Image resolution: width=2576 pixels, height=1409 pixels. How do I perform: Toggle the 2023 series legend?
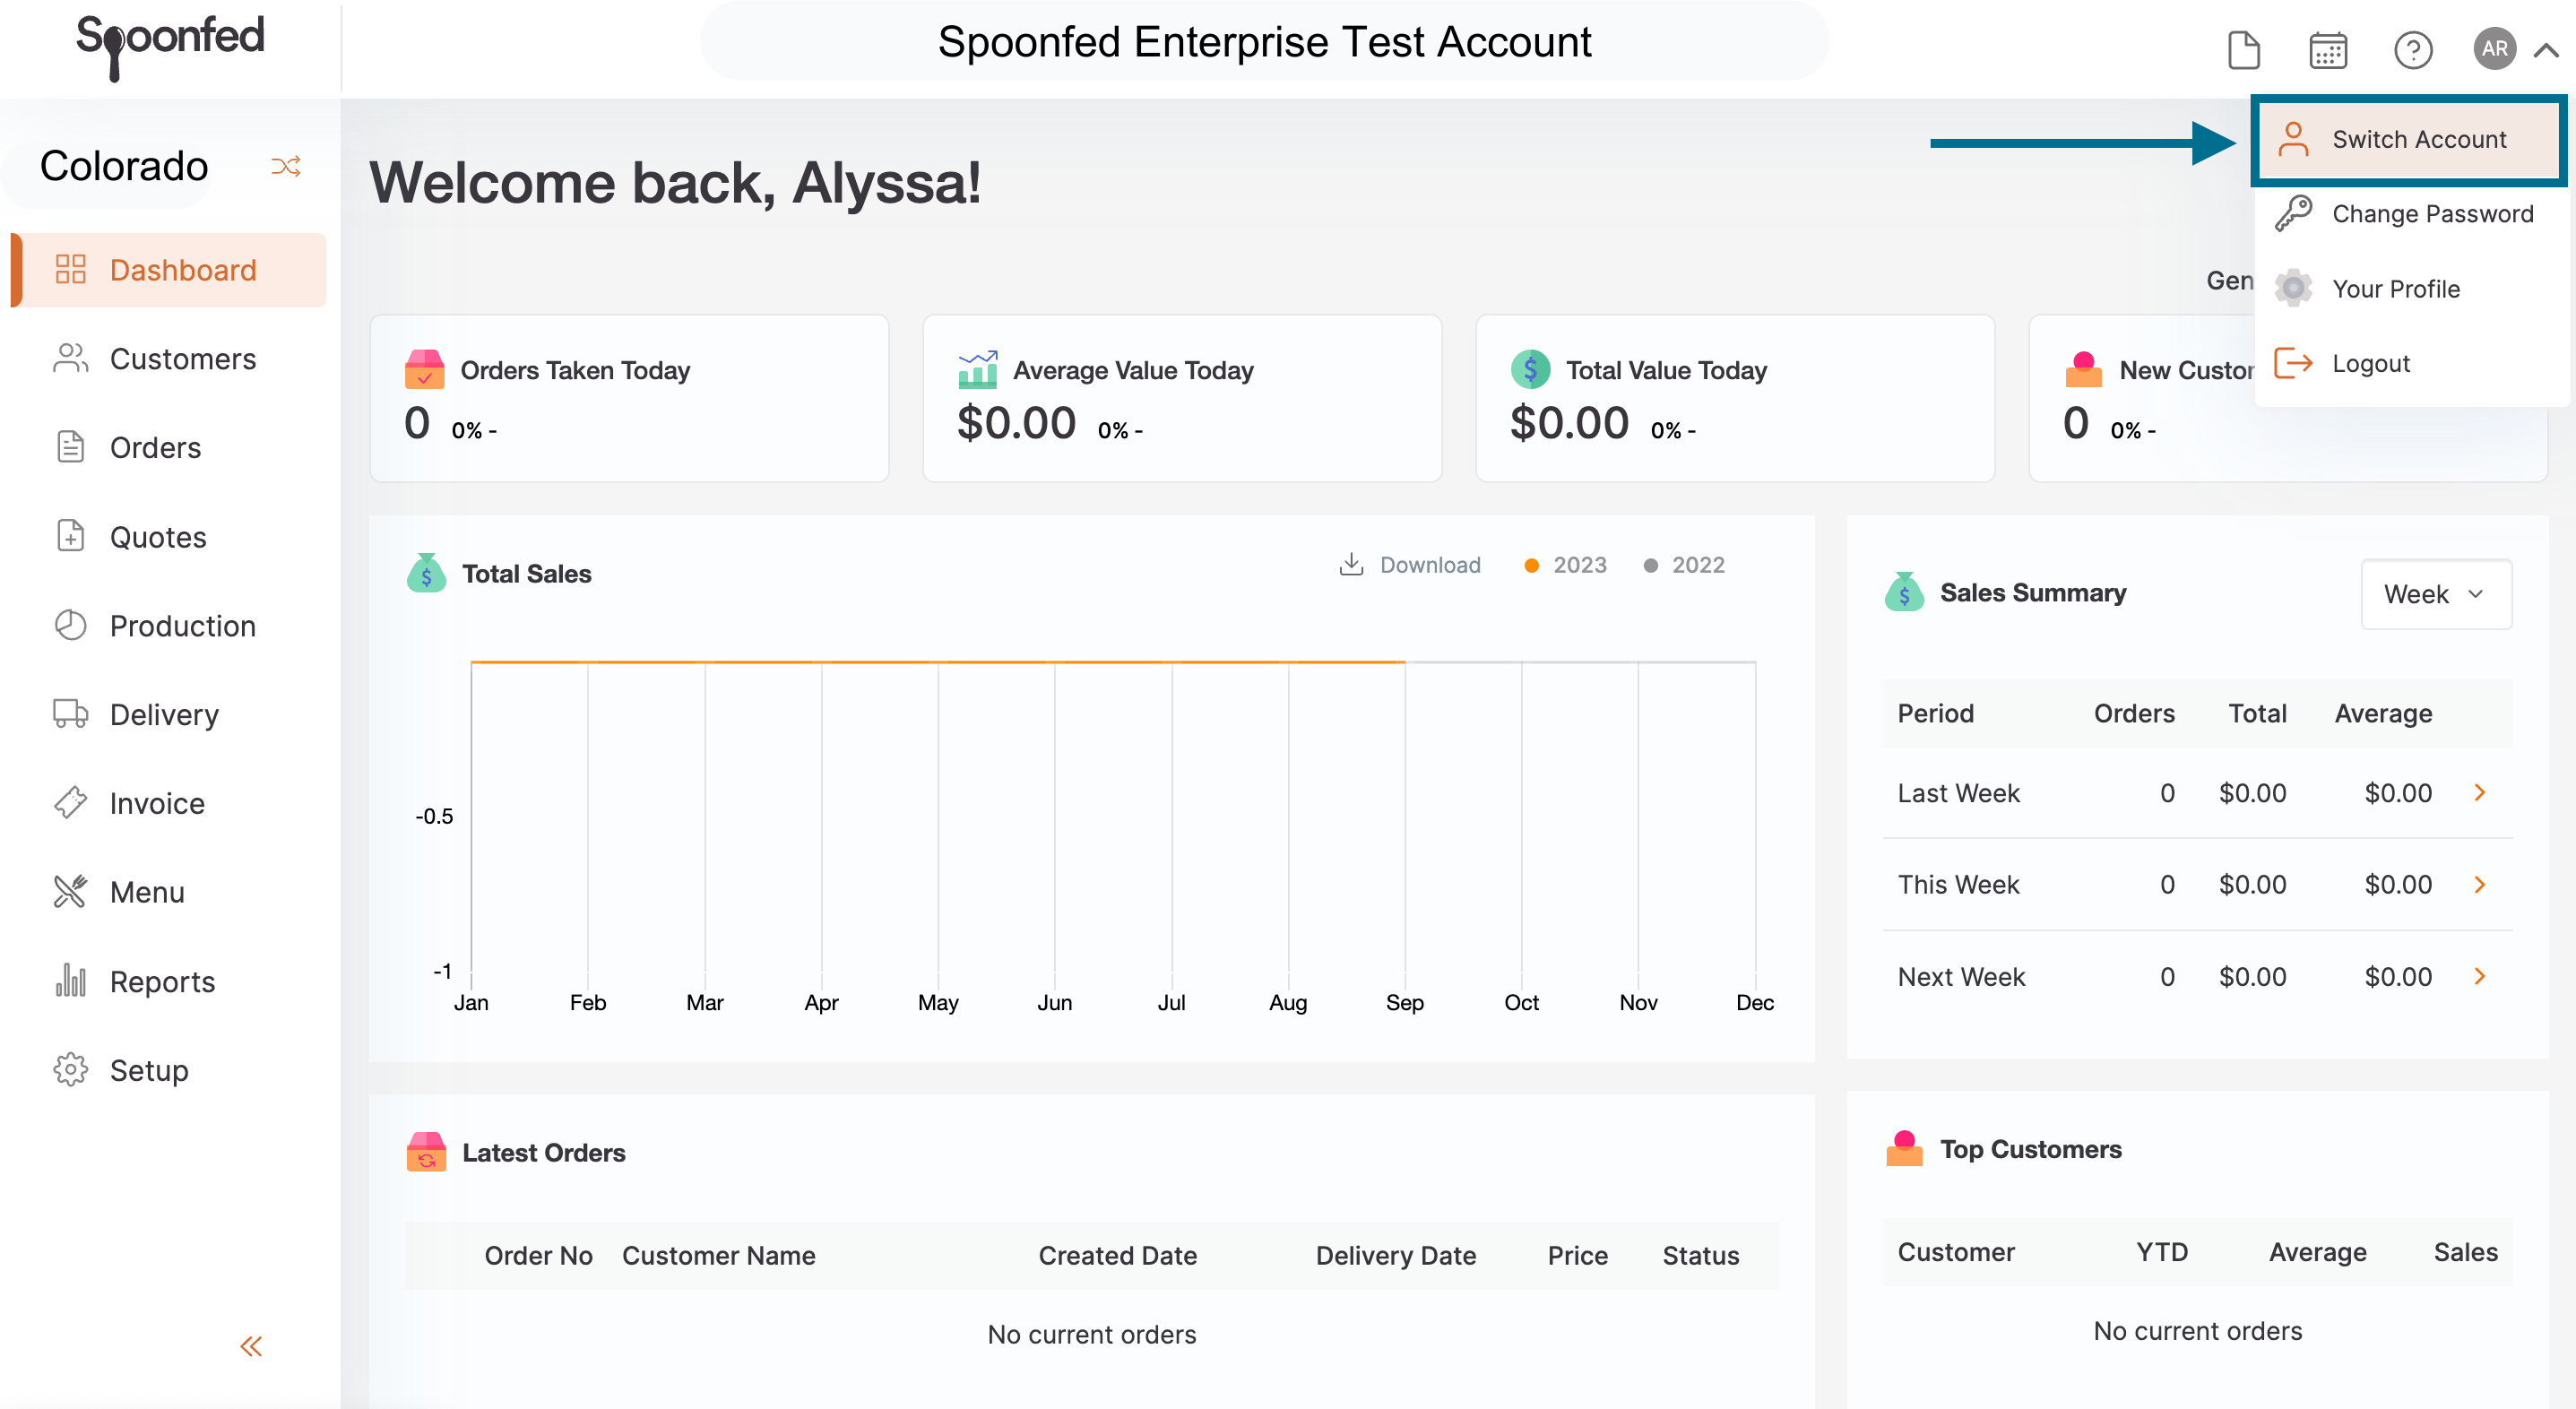[x=1565, y=565]
